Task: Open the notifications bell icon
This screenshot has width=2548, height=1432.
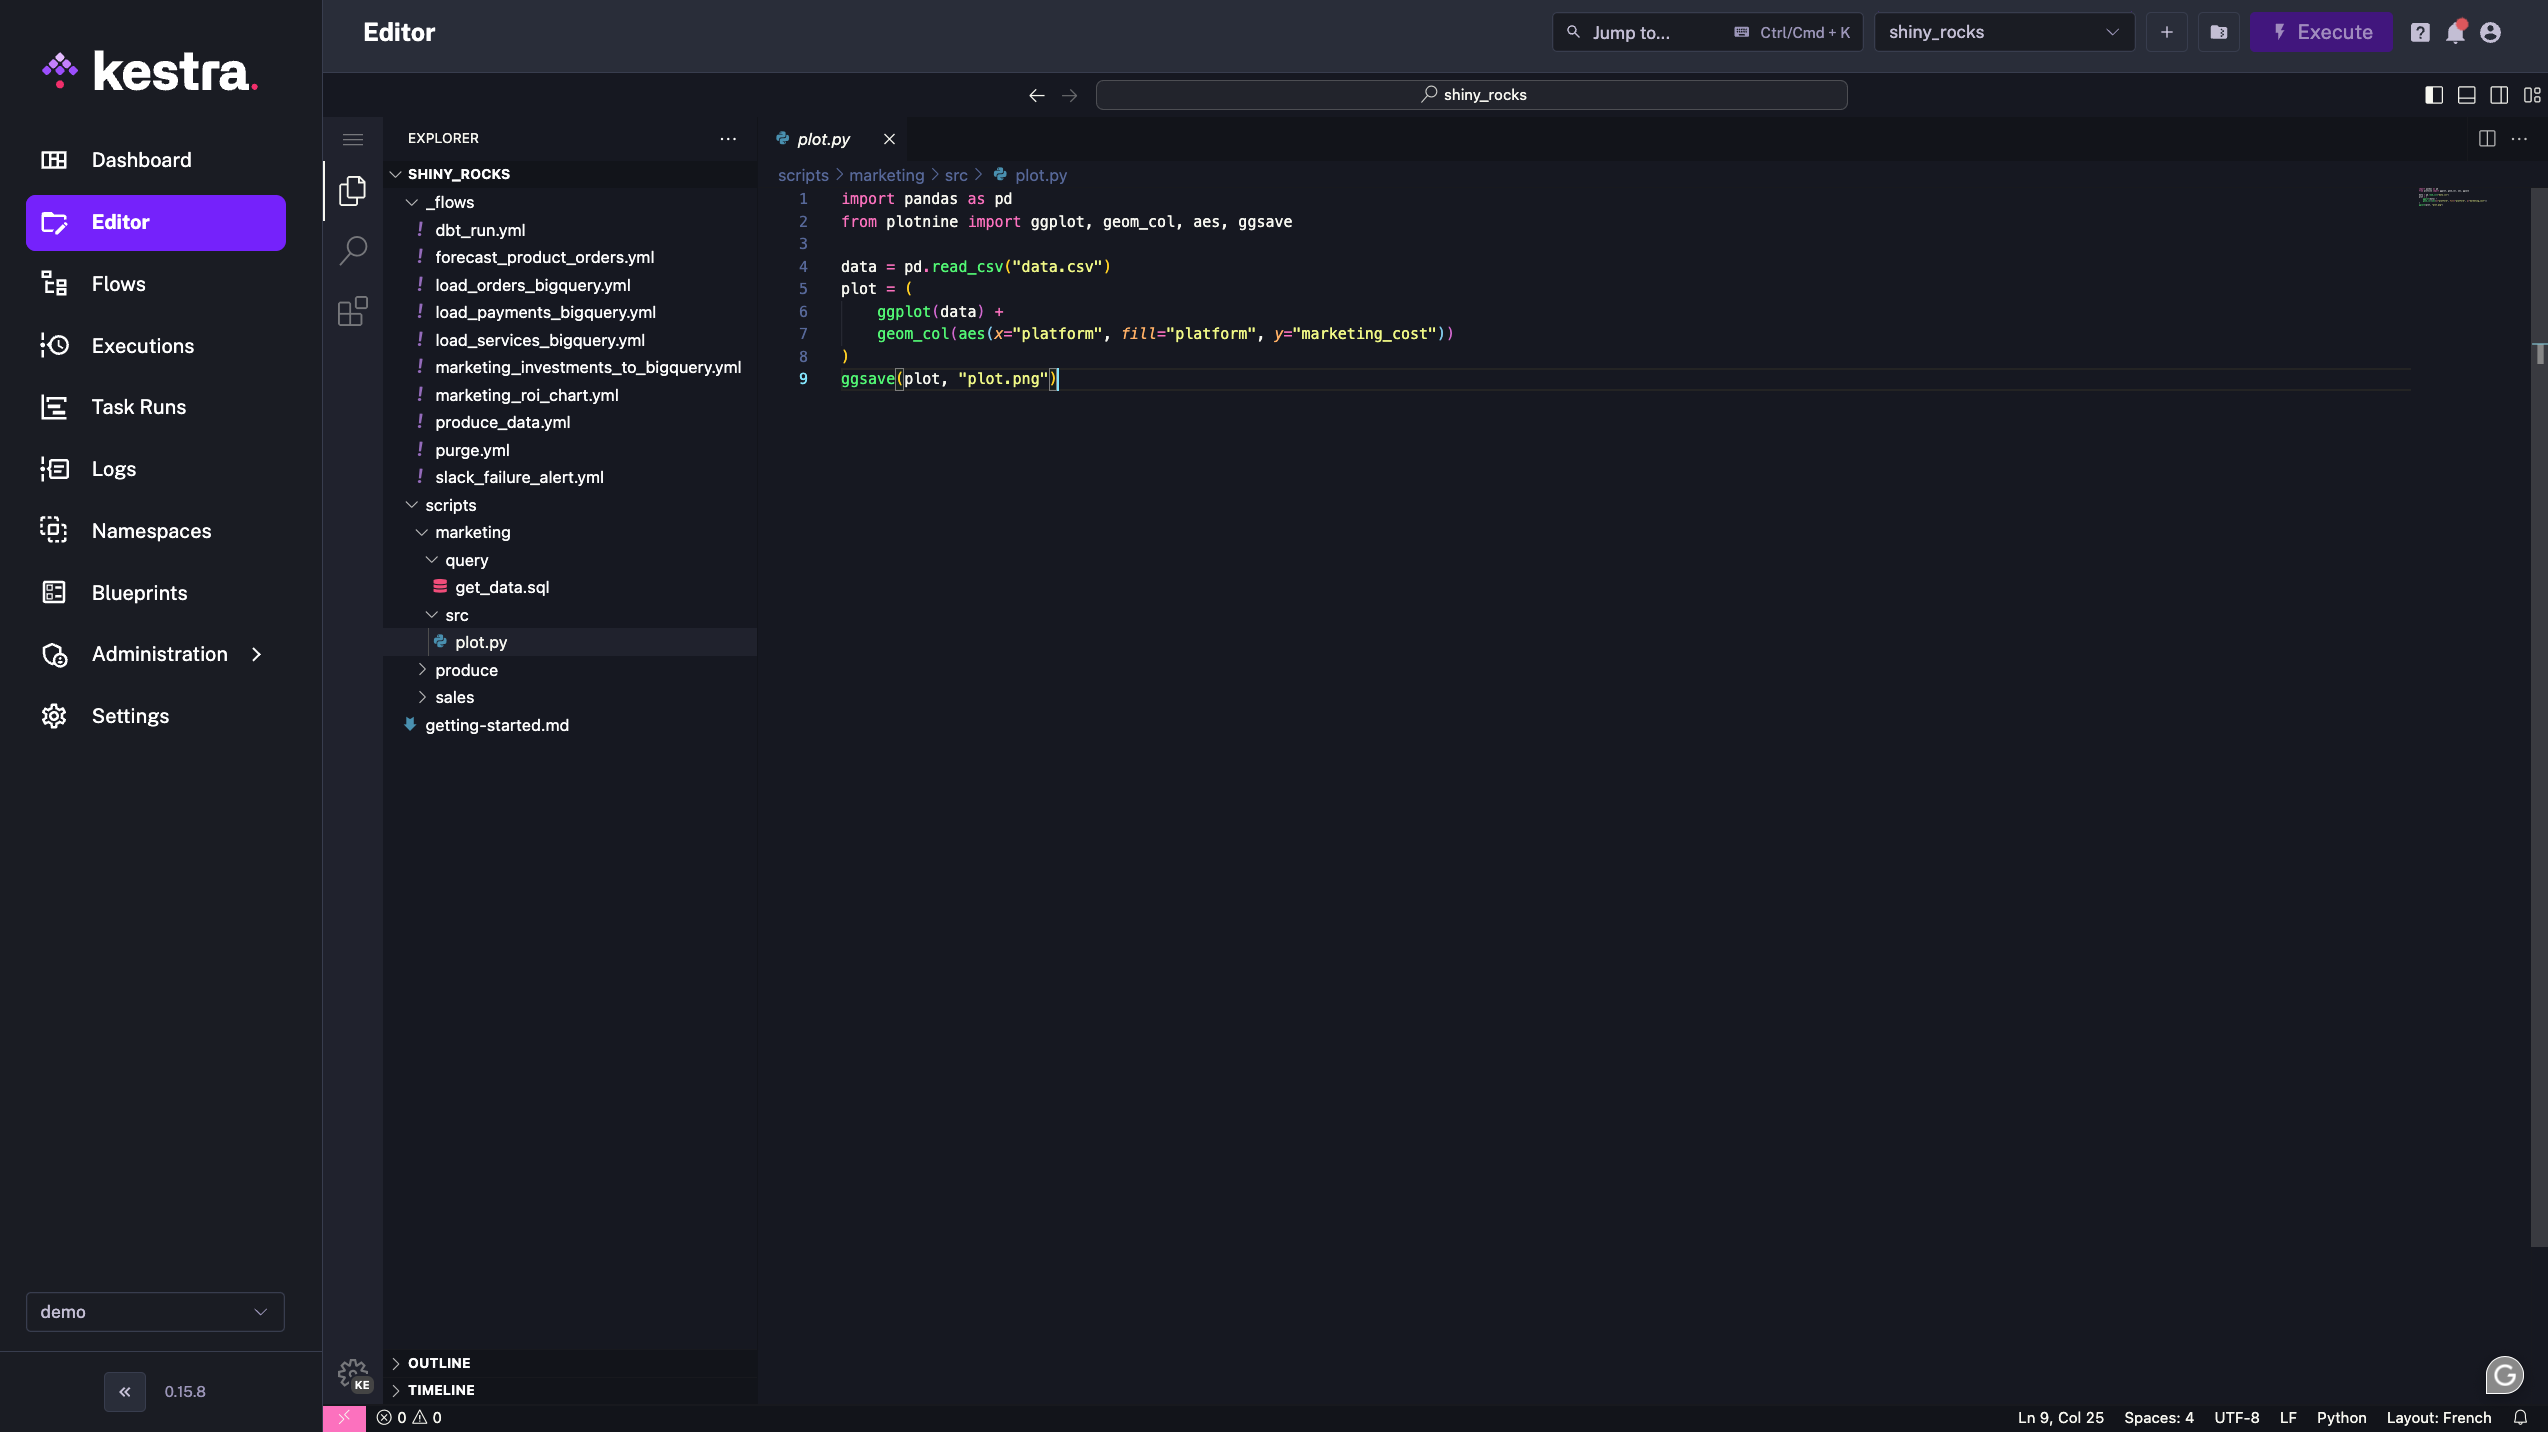Action: tap(2455, 32)
